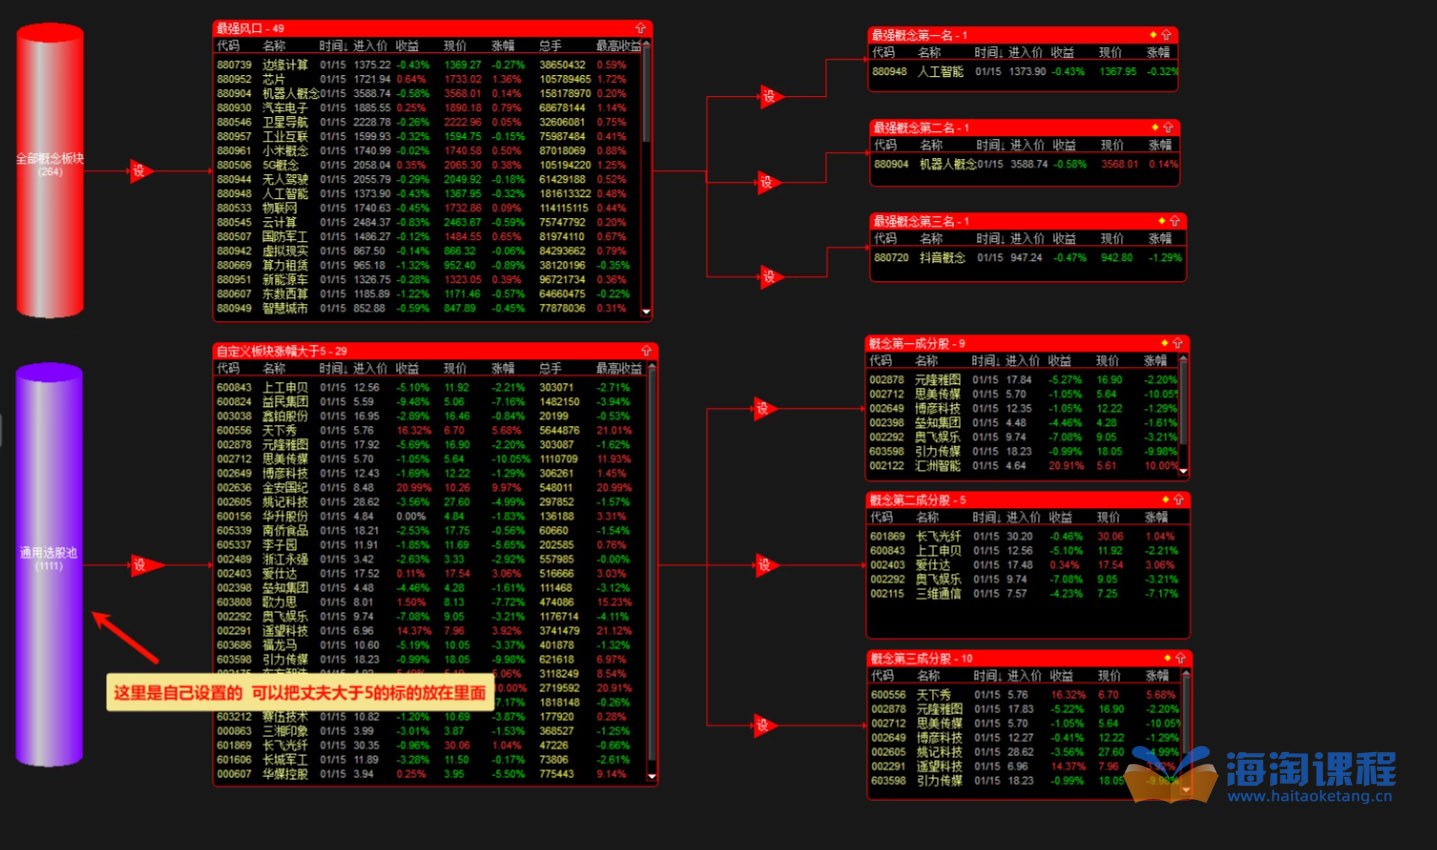Screen dimensions: 1437x850
Task: Click the red 设 filter node after 全部概念板块
Action: click(x=140, y=171)
